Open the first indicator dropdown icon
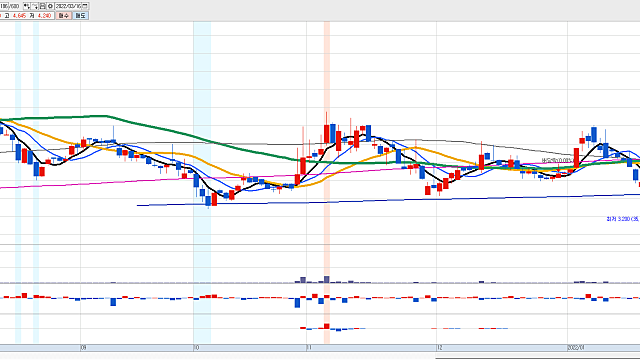This screenshot has height=360, width=640. pos(26,6)
